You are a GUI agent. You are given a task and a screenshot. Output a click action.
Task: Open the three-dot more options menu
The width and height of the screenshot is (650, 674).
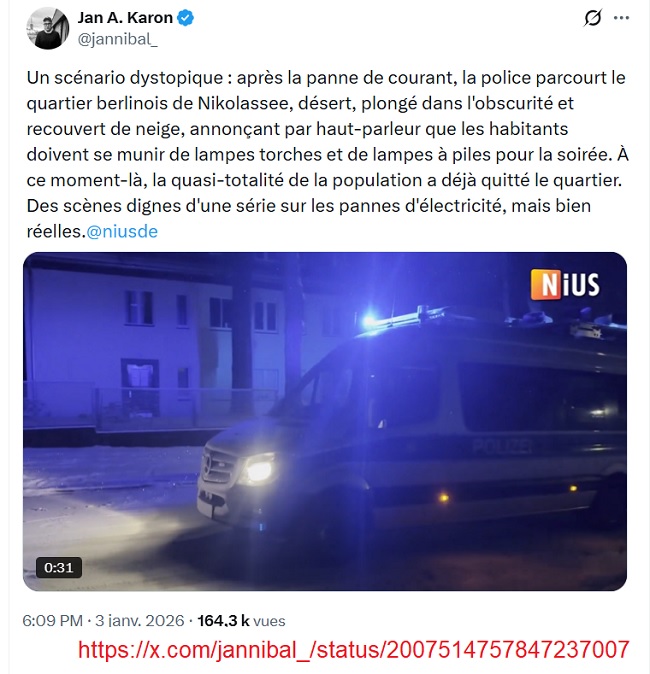pyautogui.click(x=621, y=18)
